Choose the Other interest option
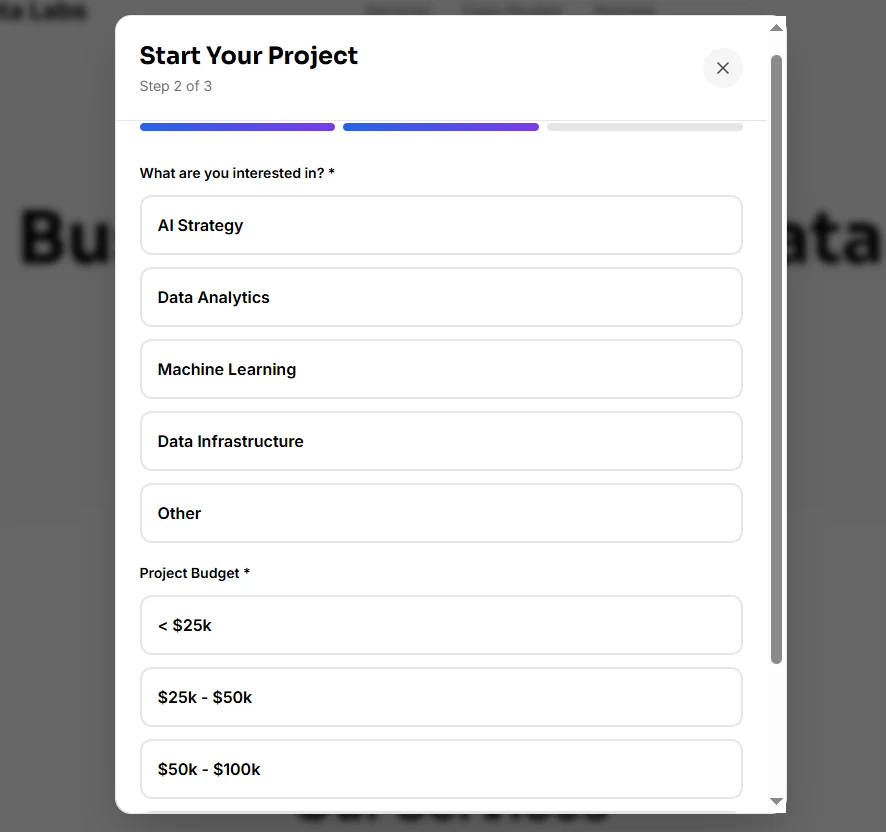The width and height of the screenshot is (886, 832). (x=441, y=513)
